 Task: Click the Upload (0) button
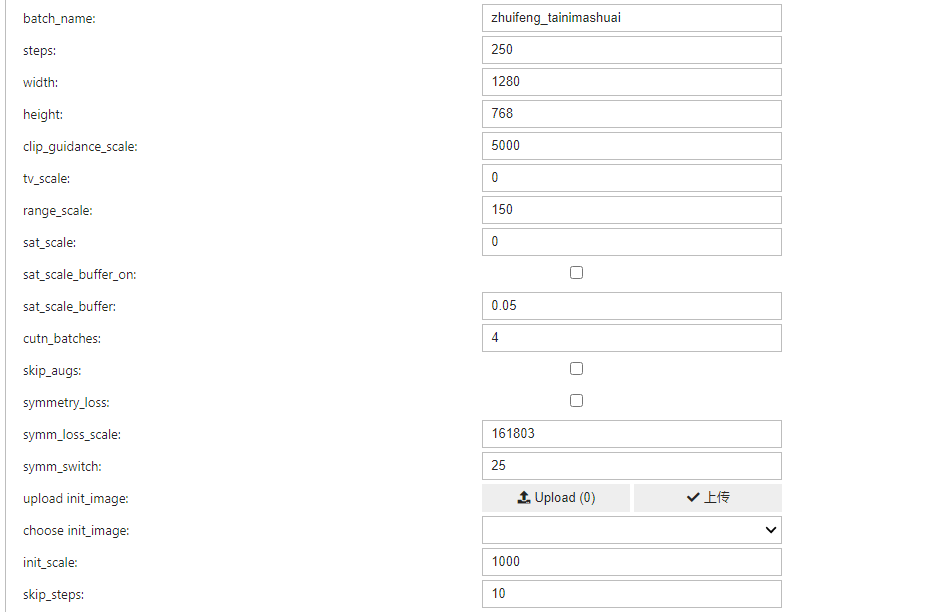pos(556,497)
